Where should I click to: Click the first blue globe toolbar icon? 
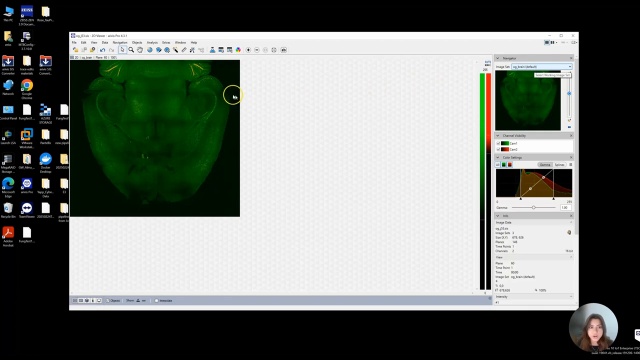tap(150, 50)
